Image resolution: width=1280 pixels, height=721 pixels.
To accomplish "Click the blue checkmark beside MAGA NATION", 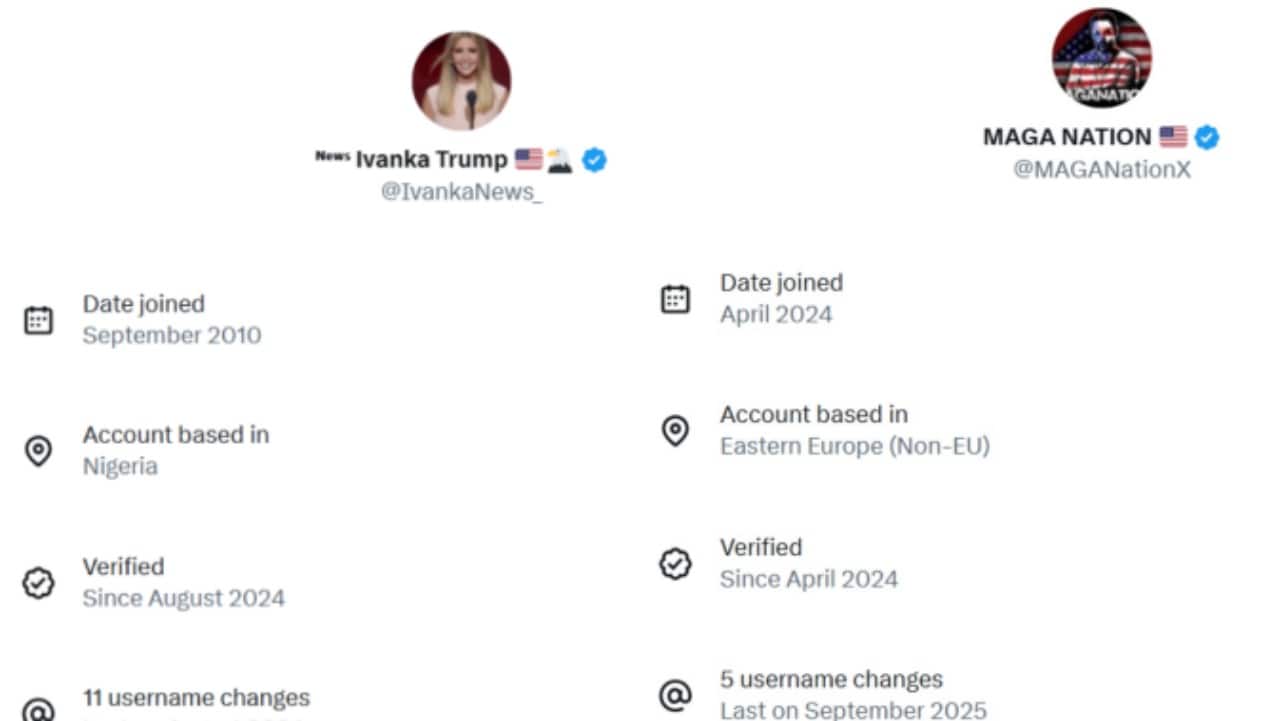I will 1206,137.
